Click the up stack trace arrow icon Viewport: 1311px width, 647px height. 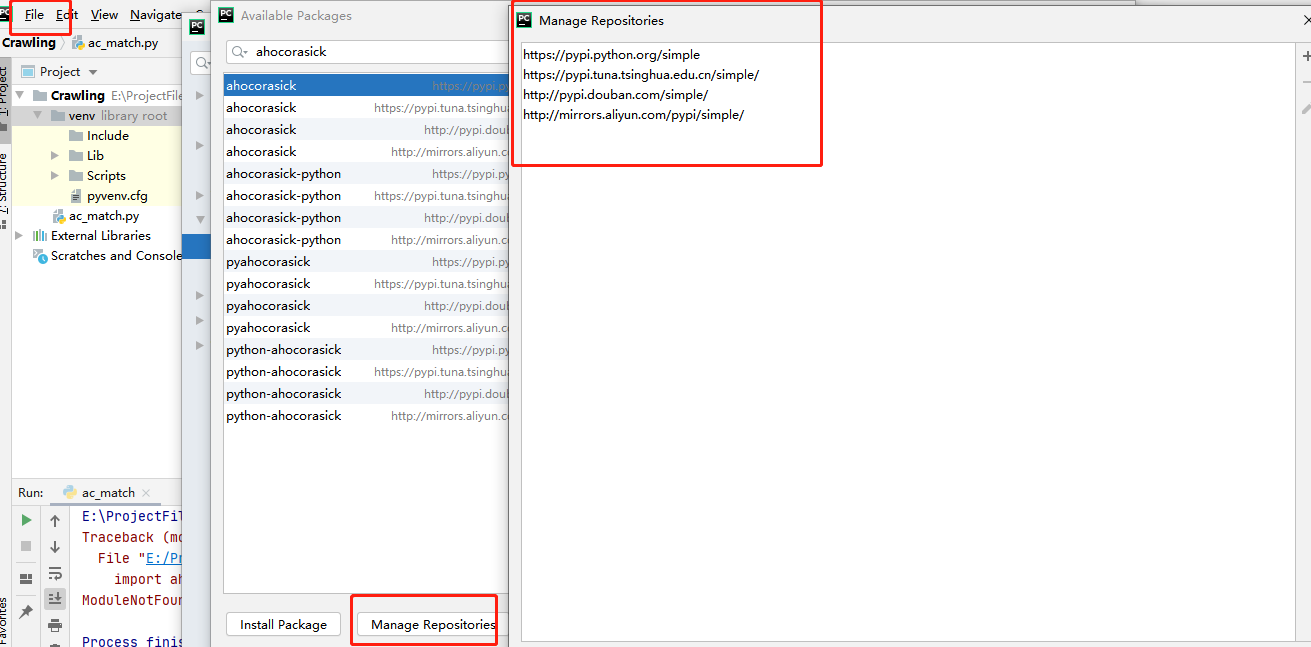coord(55,519)
